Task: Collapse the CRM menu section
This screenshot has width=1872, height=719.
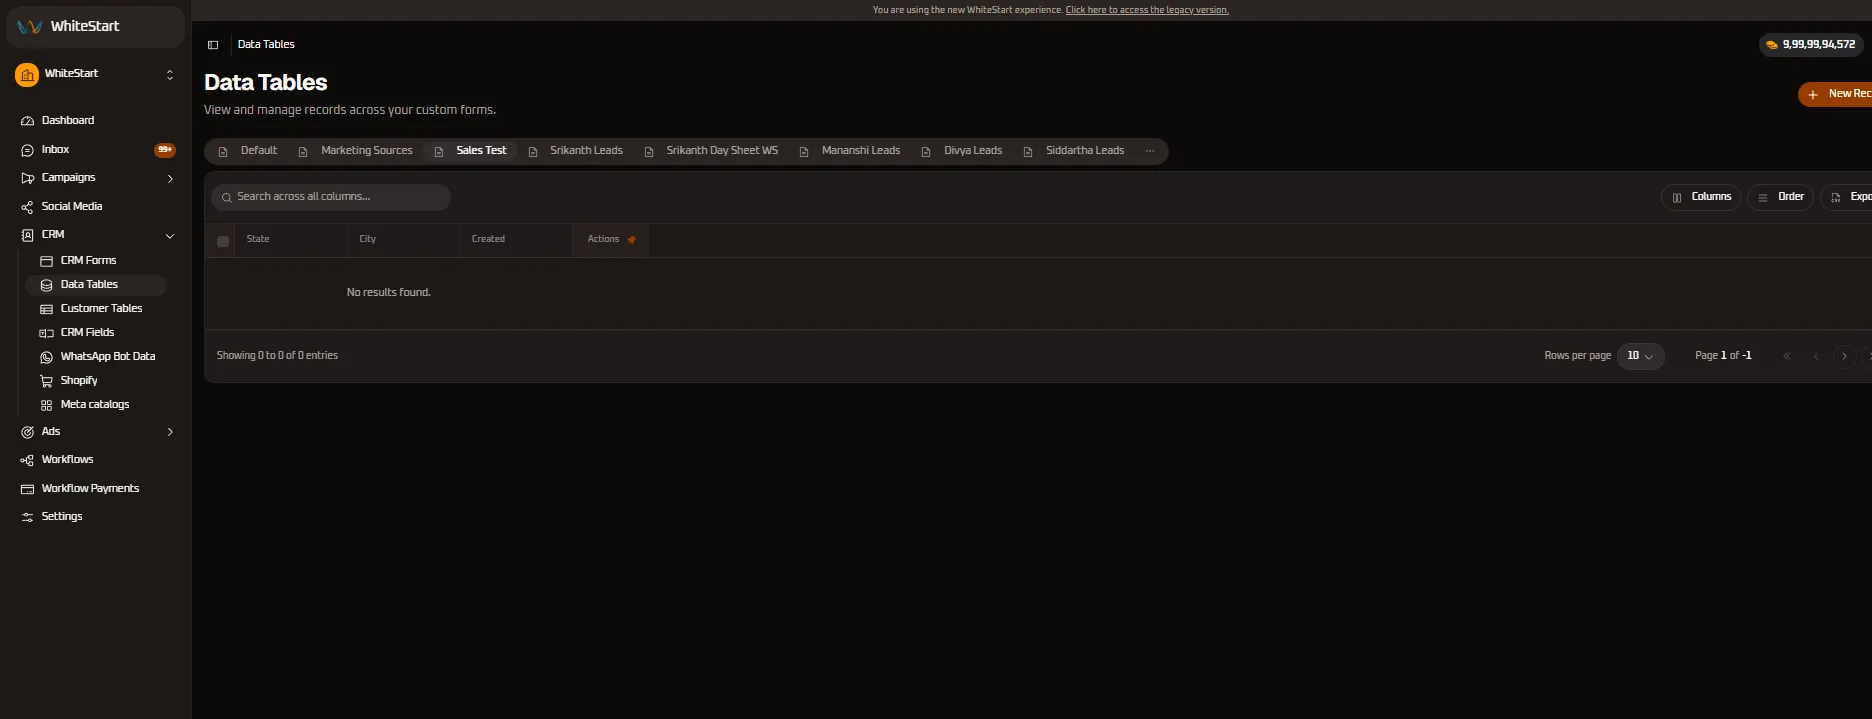Action: click(x=97, y=234)
